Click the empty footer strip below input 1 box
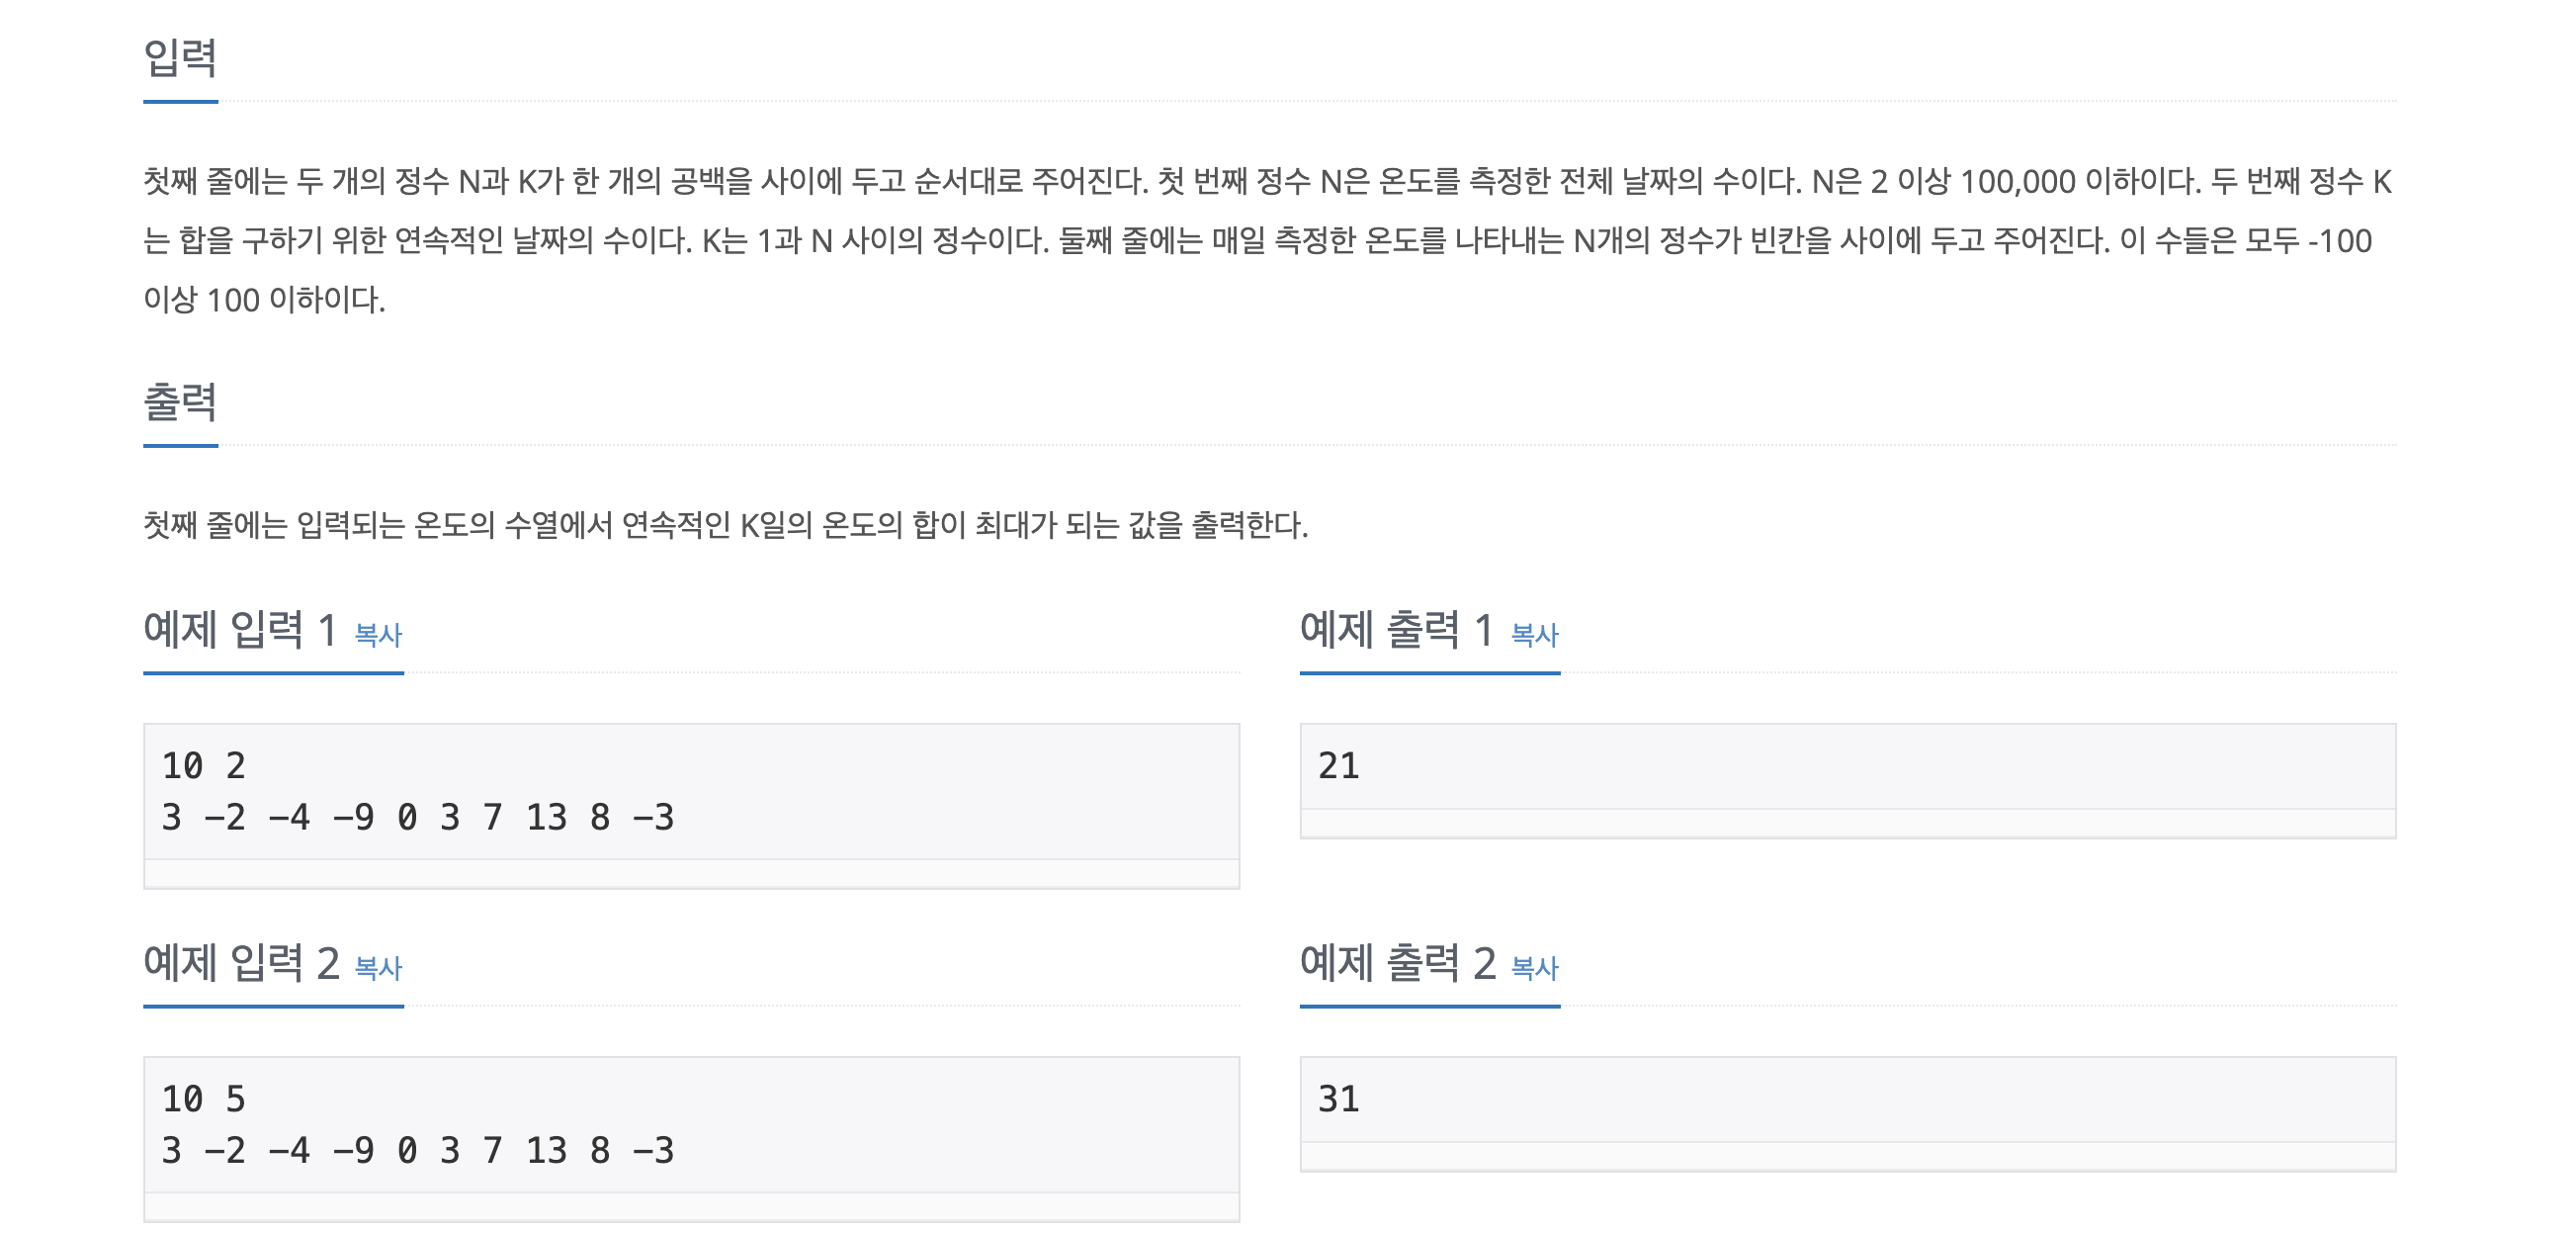This screenshot has height=1234, width=2576. coord(692,873)
